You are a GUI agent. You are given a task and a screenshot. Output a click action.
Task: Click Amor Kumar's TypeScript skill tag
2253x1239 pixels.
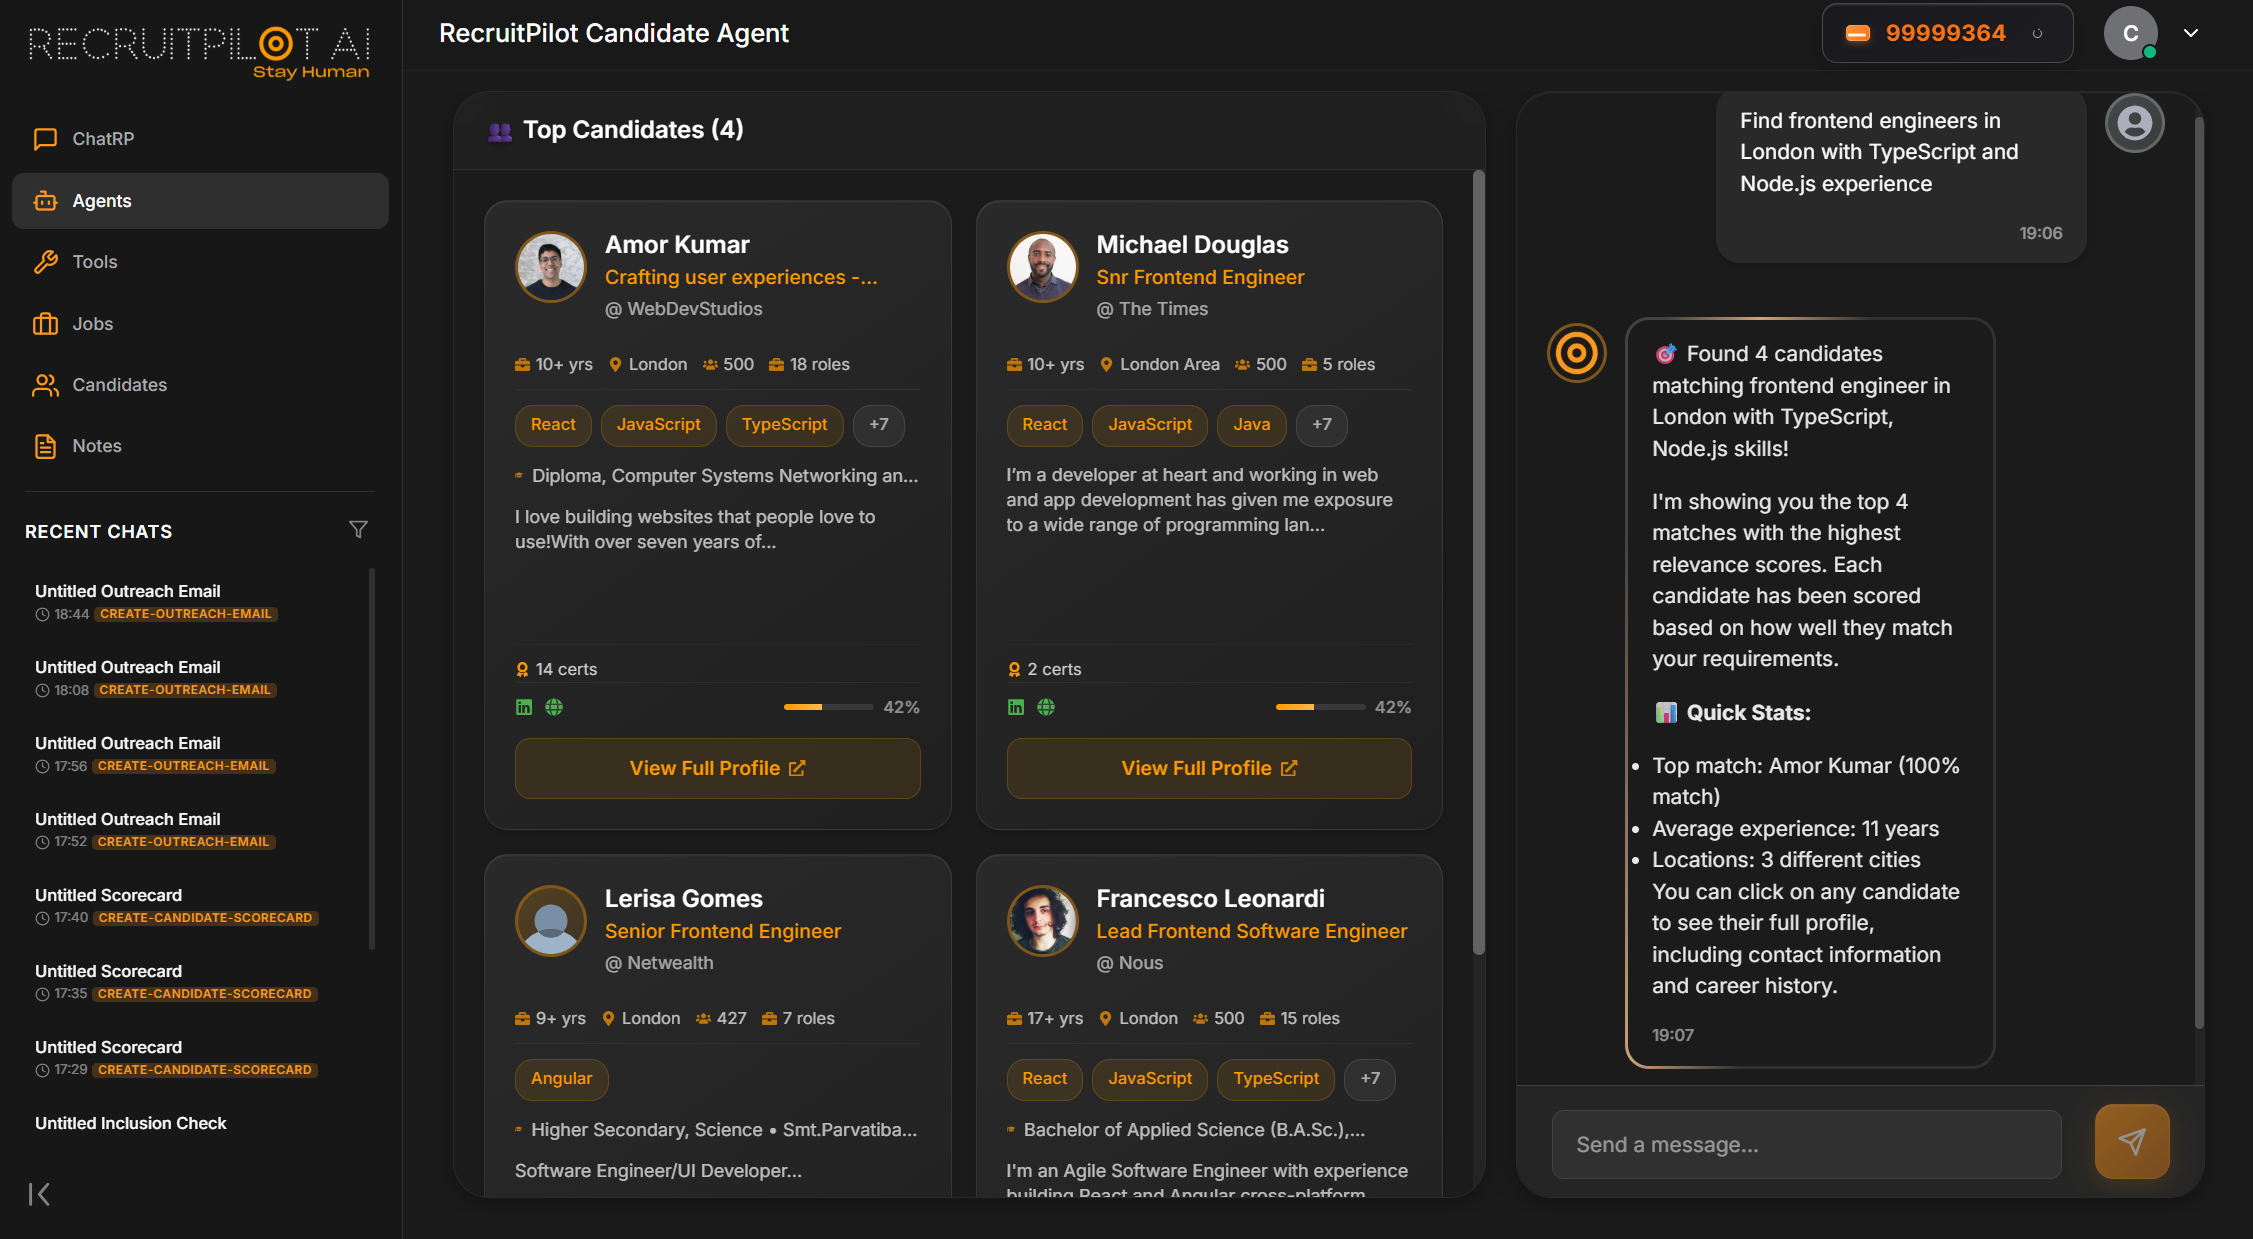point(784,425)
